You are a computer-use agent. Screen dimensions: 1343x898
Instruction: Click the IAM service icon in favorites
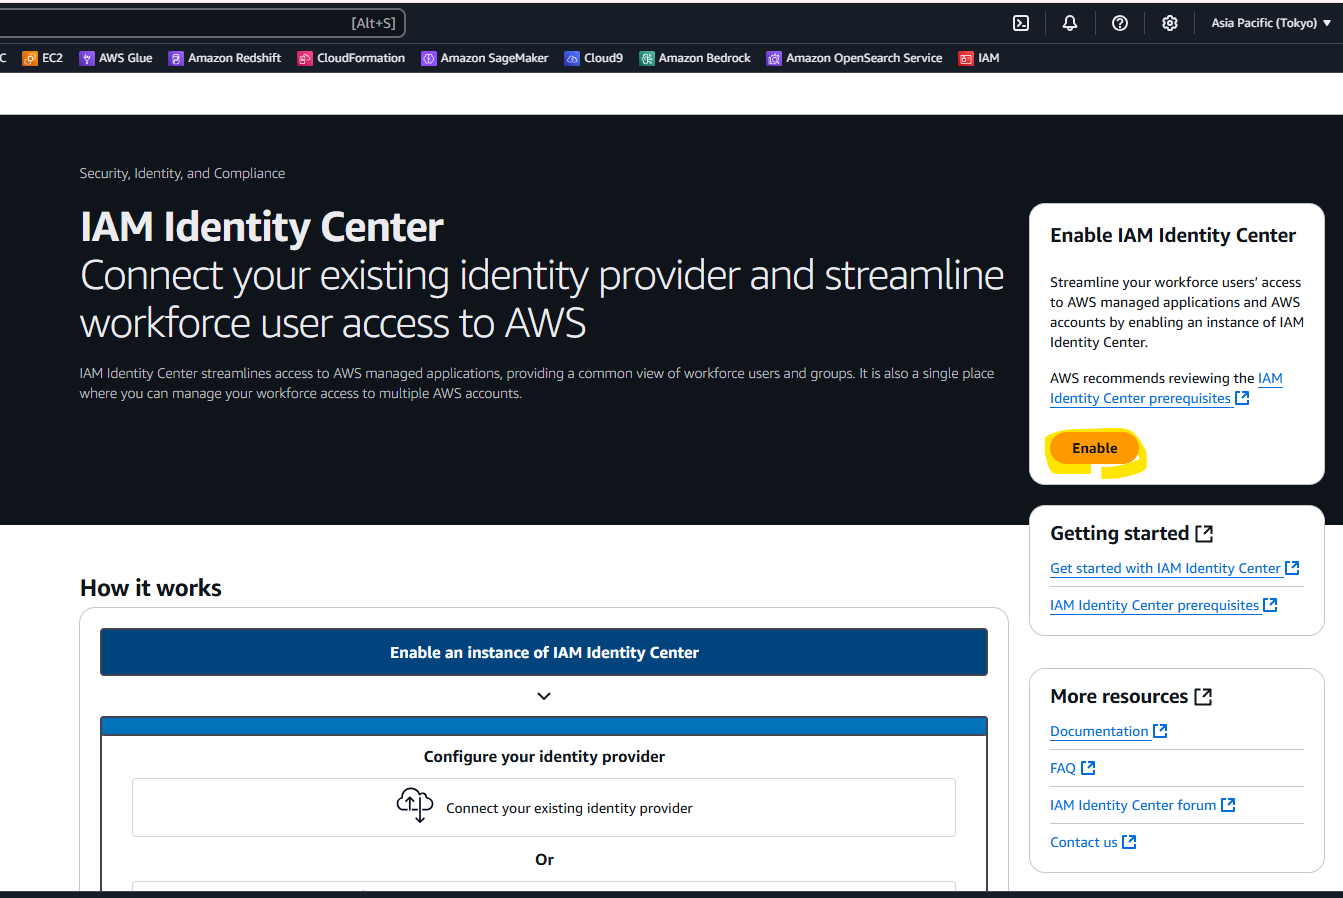[x=966, y=58]
